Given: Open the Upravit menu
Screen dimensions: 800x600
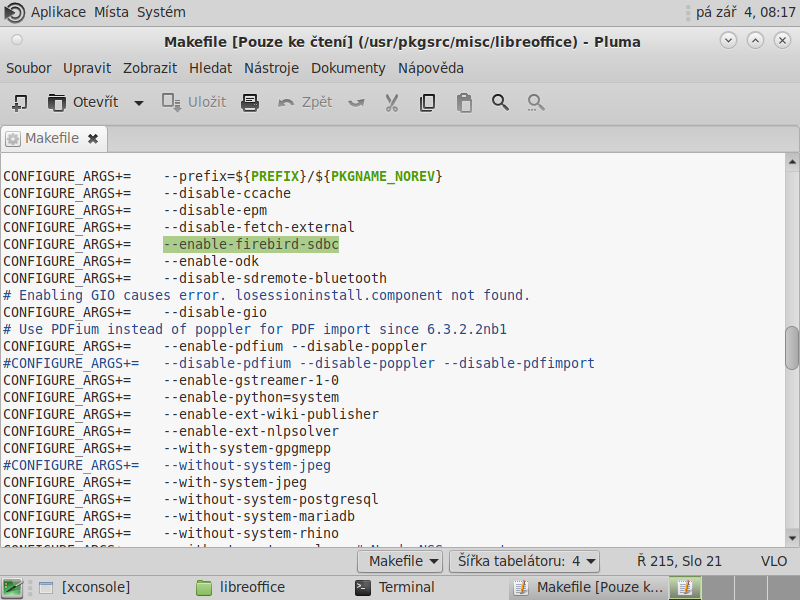Looking at the screenshot, I should 87,68.
